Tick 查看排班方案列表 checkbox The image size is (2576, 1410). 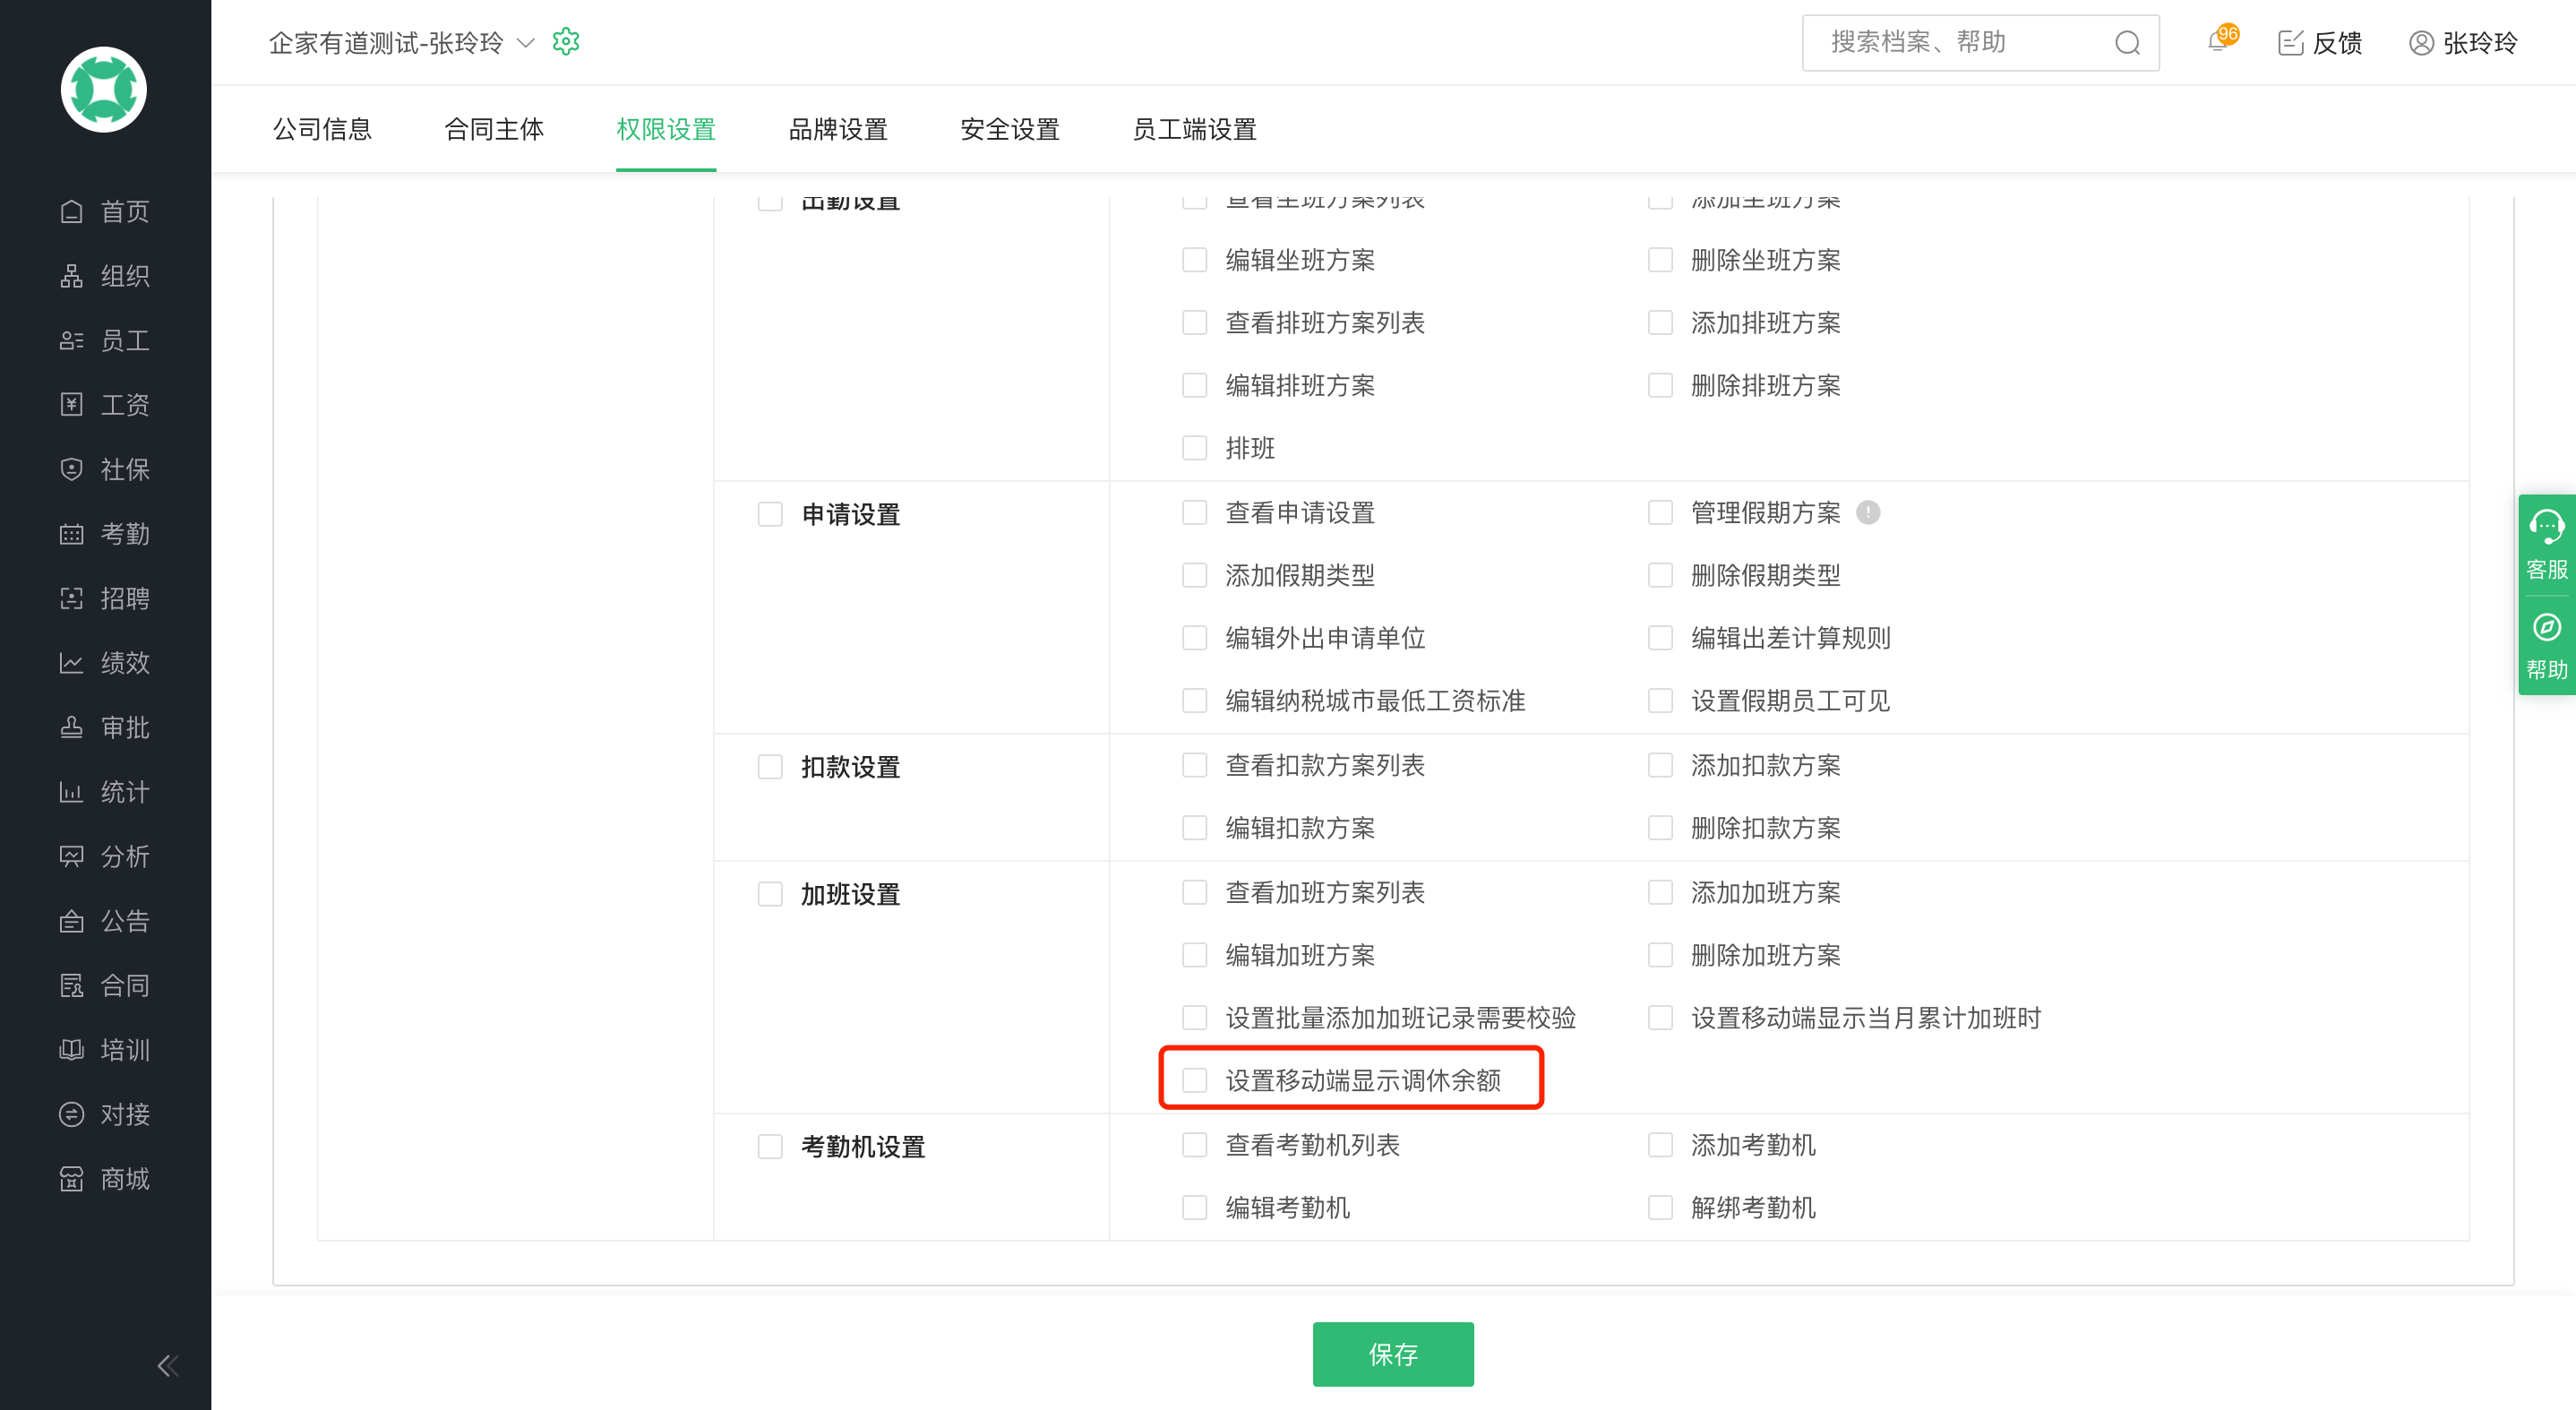(x=1195, y=323)
